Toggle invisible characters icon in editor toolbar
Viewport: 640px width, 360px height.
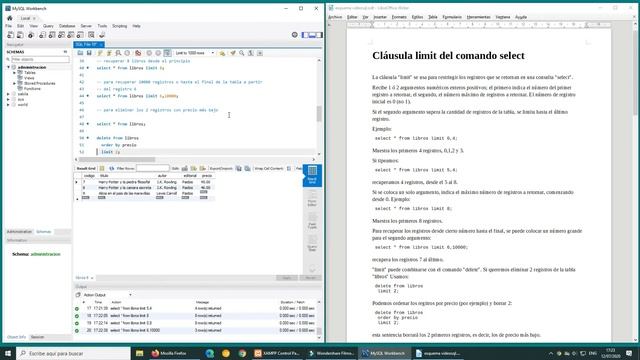tap(251, 53)
